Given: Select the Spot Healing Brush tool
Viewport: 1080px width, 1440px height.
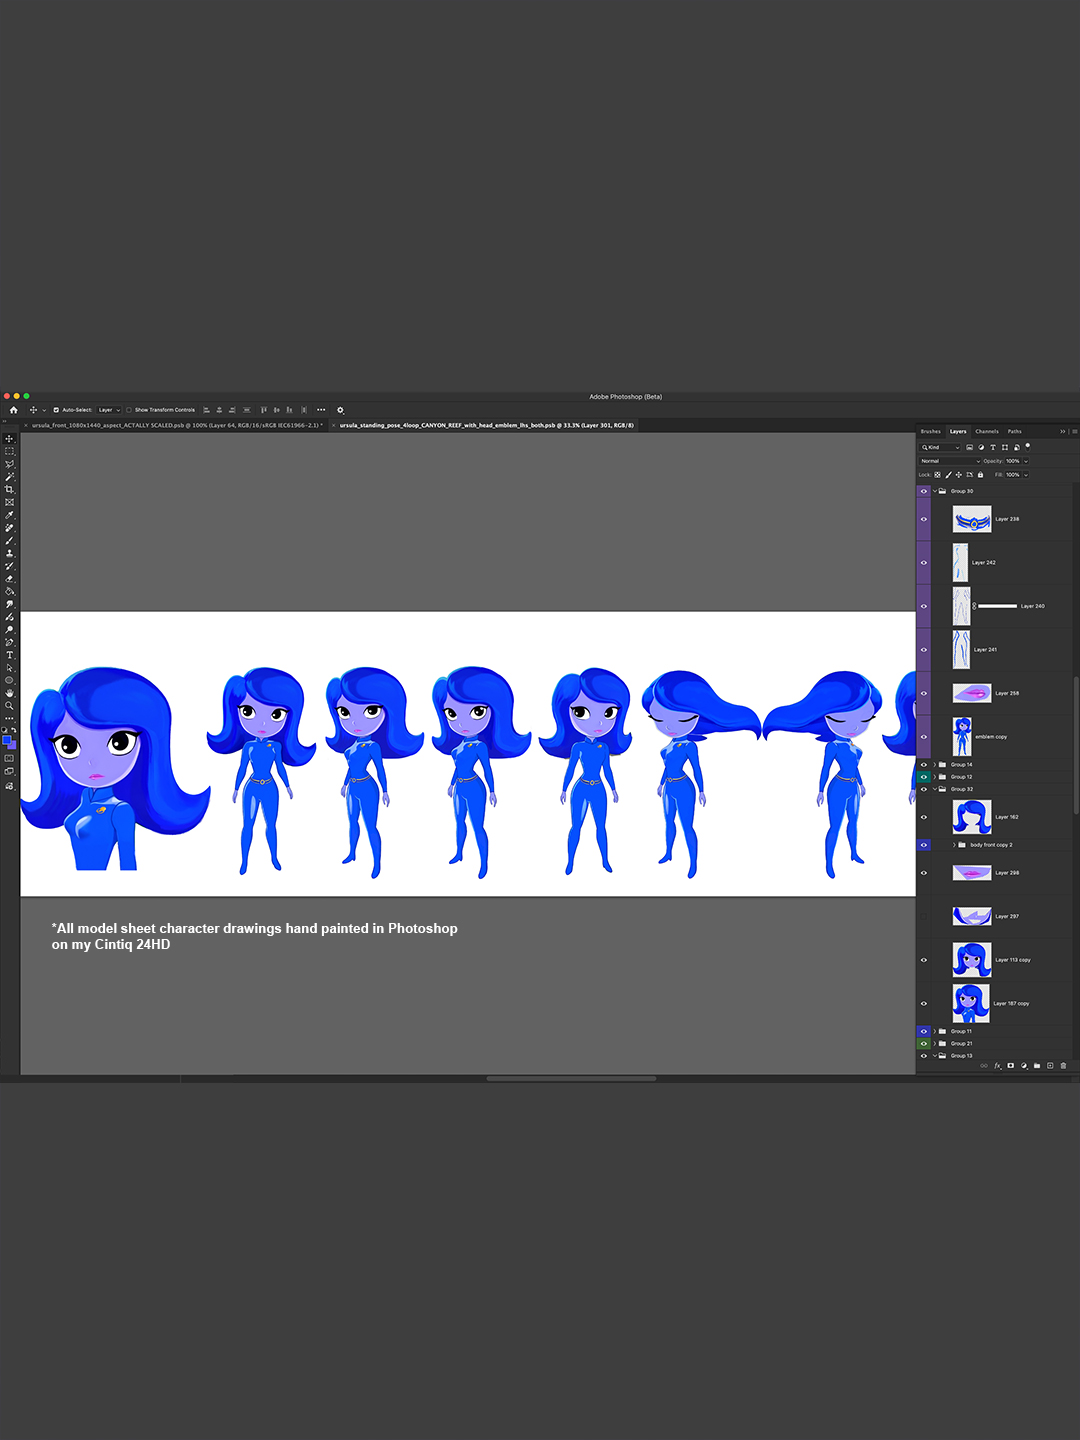Looking at the screenshot, I should [9, 528].
